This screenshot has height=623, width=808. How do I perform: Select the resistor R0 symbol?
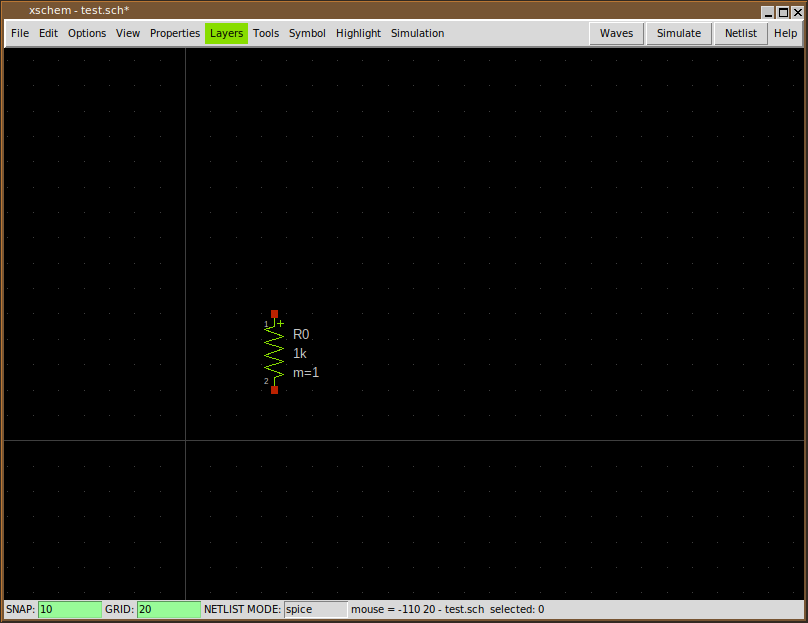click(x=275, y=352)
